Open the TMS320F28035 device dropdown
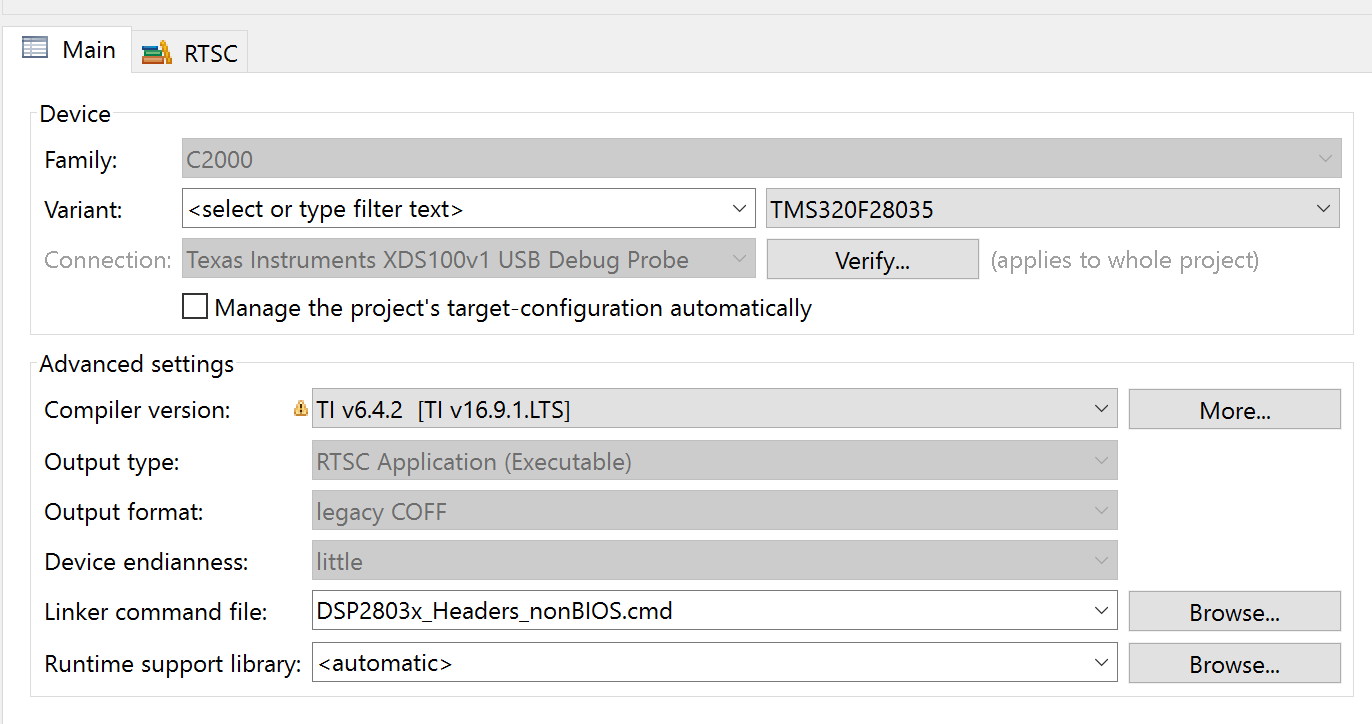Image resolution: width=1372 pixels, height=724 pixels. click(x=1052, y=209)
